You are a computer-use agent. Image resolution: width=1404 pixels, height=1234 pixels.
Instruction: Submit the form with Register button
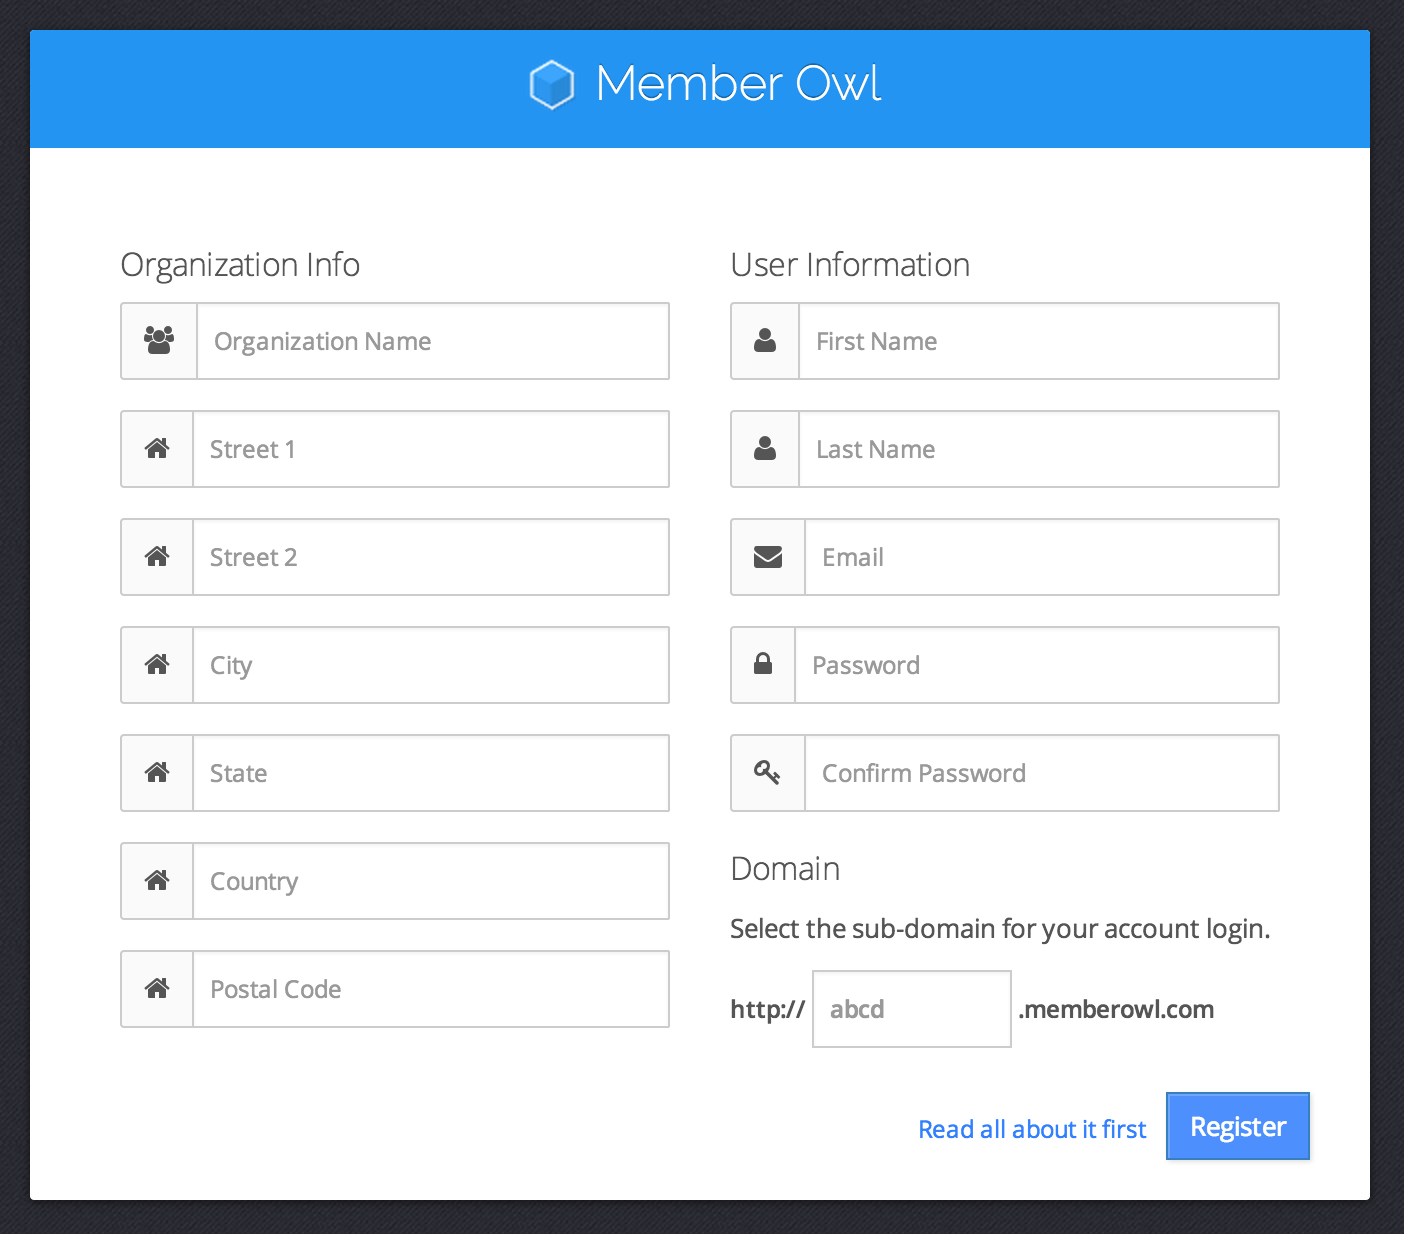(x=1238, y=1126)
